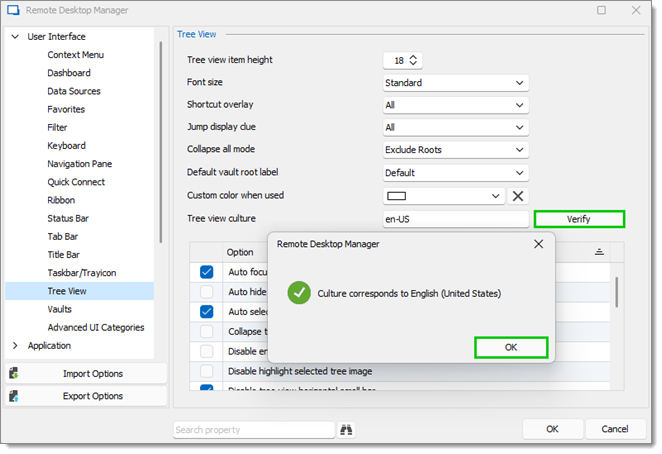Click the Verify button

pos(579,219)
